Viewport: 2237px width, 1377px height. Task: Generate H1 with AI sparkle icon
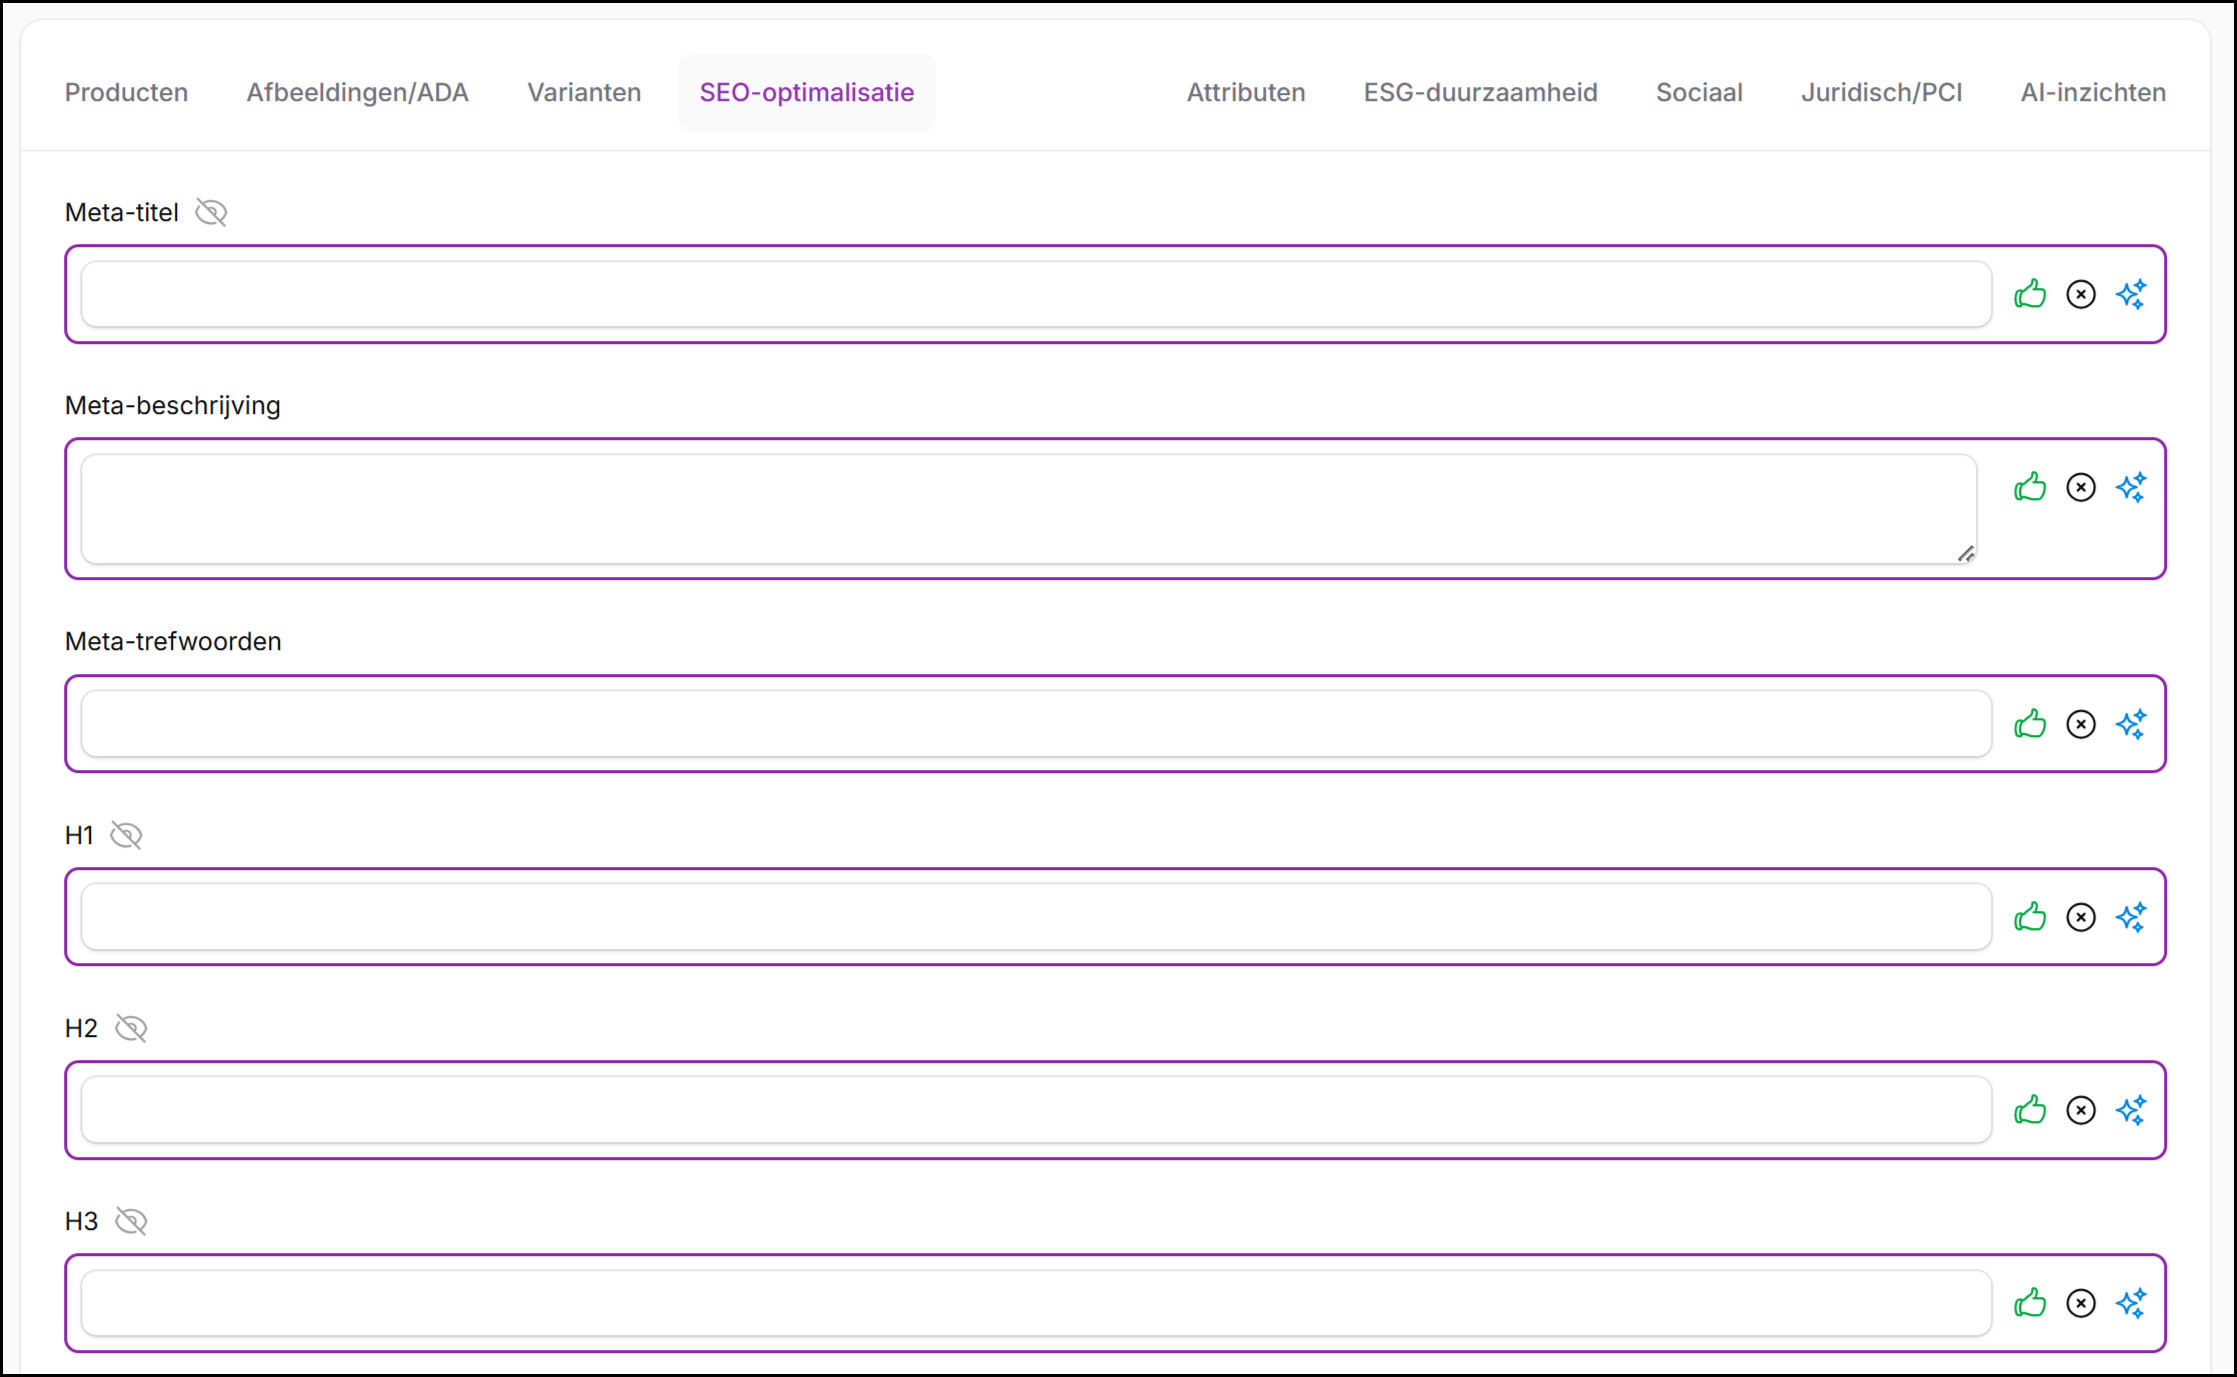point(2131,917)
